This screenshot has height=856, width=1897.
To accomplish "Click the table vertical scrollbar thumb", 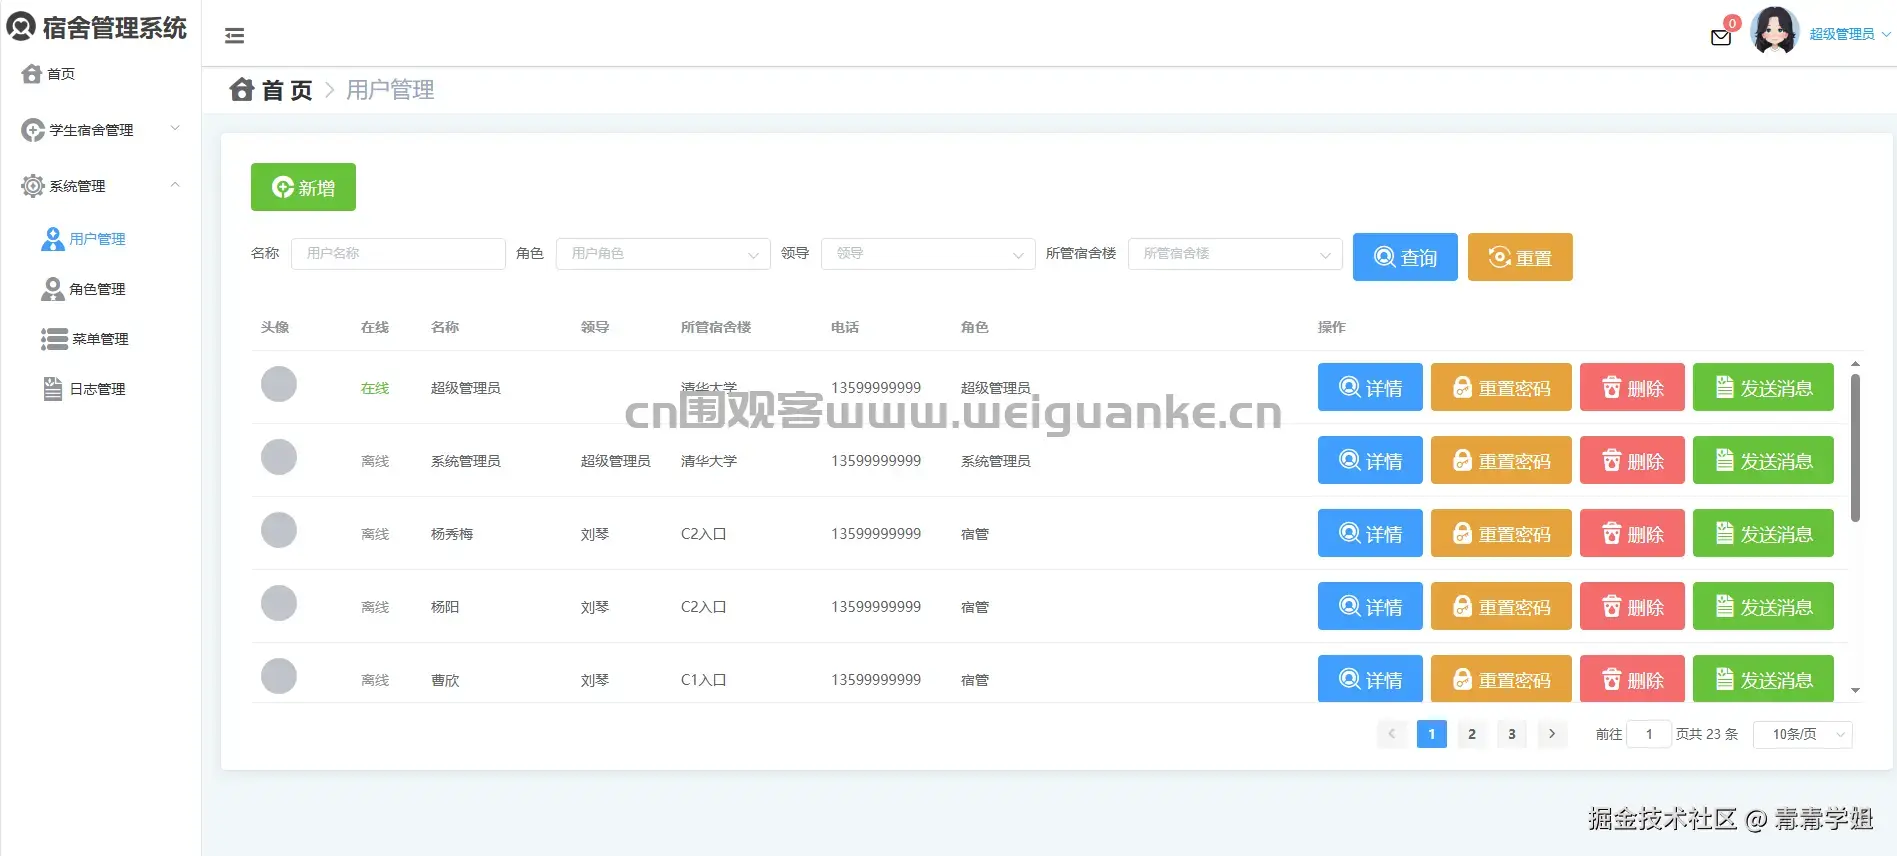I will pos(1855,448).
